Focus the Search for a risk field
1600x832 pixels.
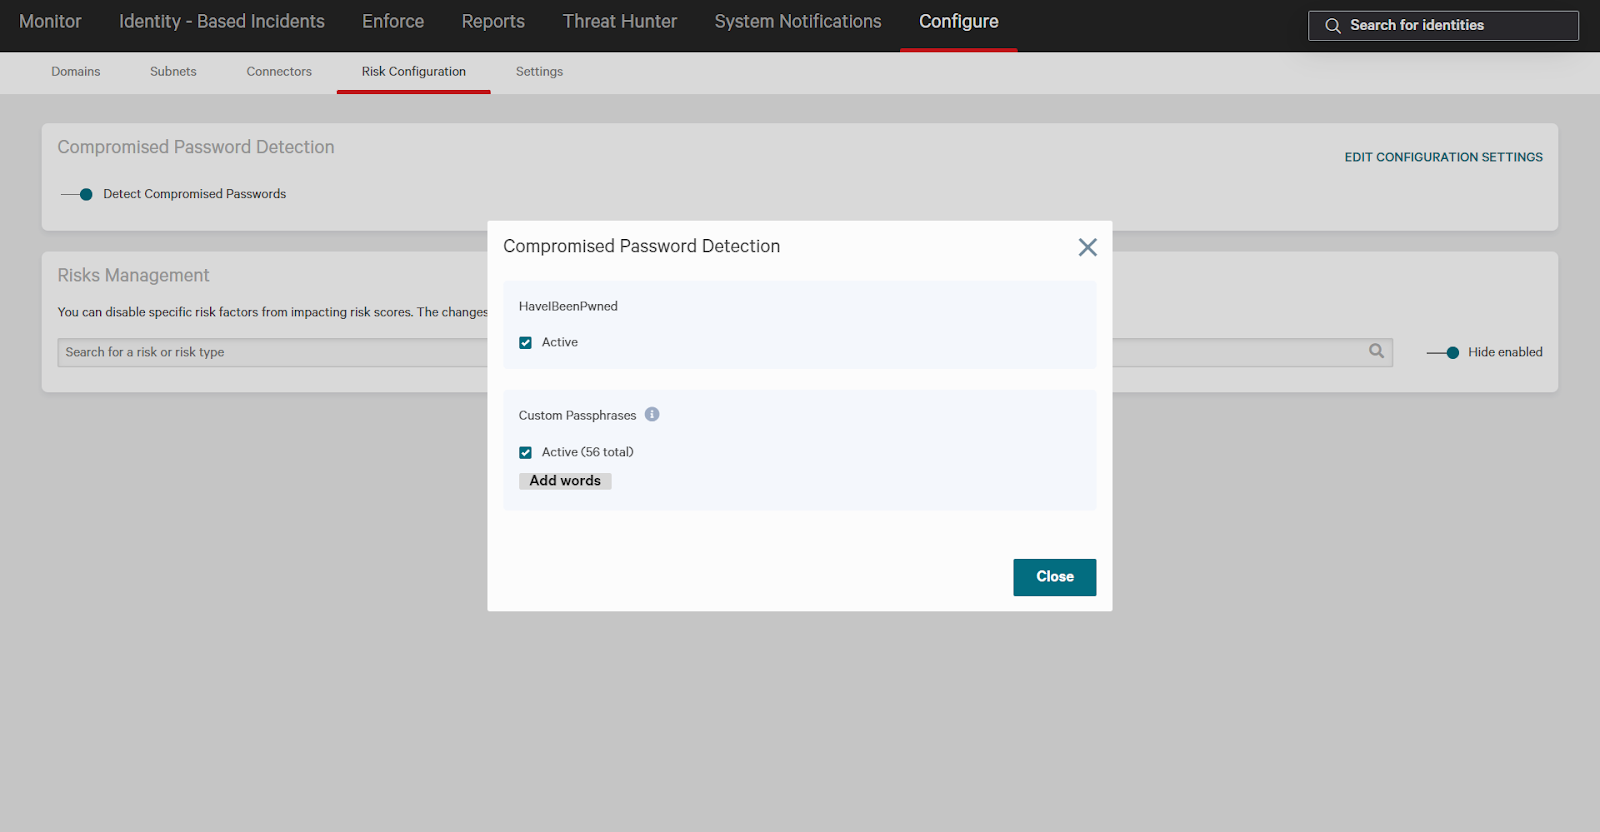pos(725,352)
